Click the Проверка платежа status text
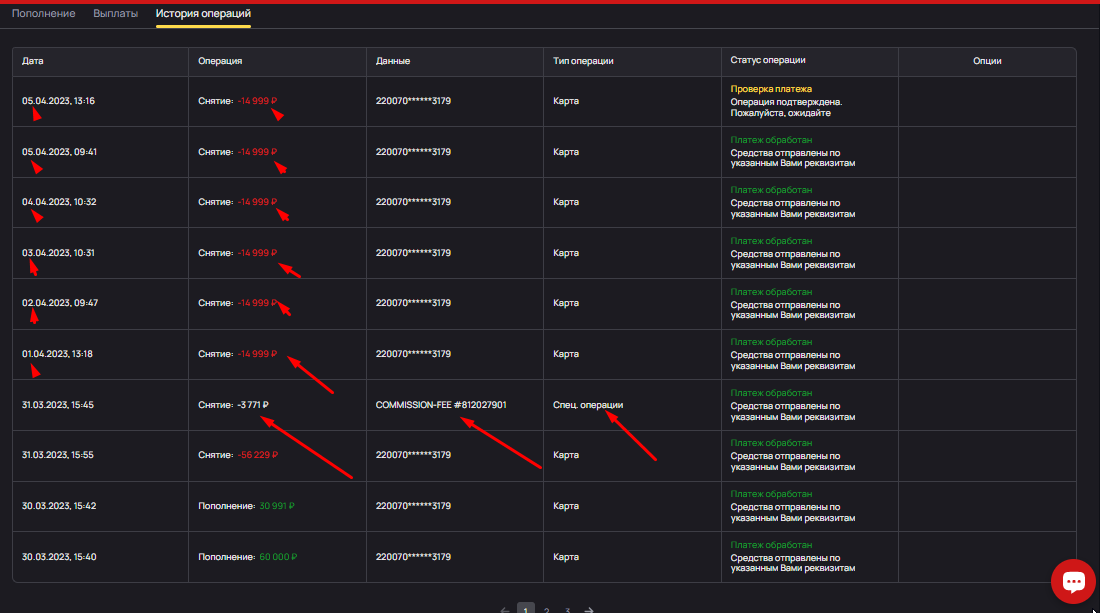The image size is (1100, 613). pyautogui.click(x=771, y=89)
